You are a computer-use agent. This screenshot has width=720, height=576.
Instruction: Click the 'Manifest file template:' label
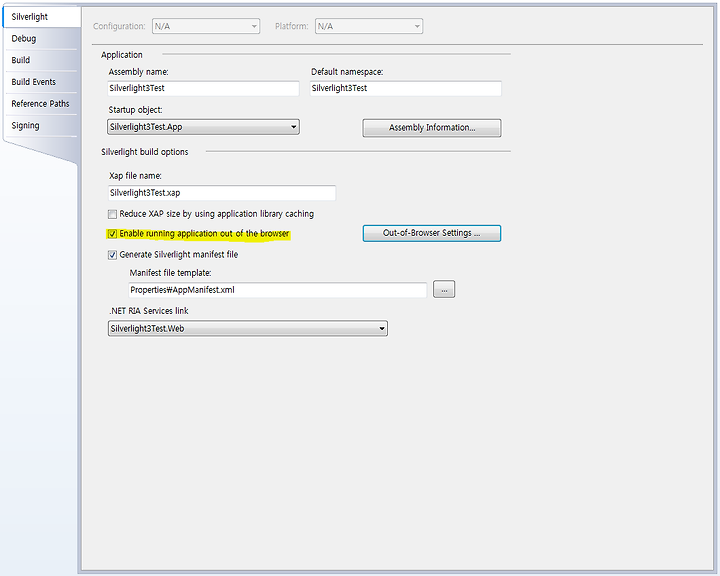(170, 273)
